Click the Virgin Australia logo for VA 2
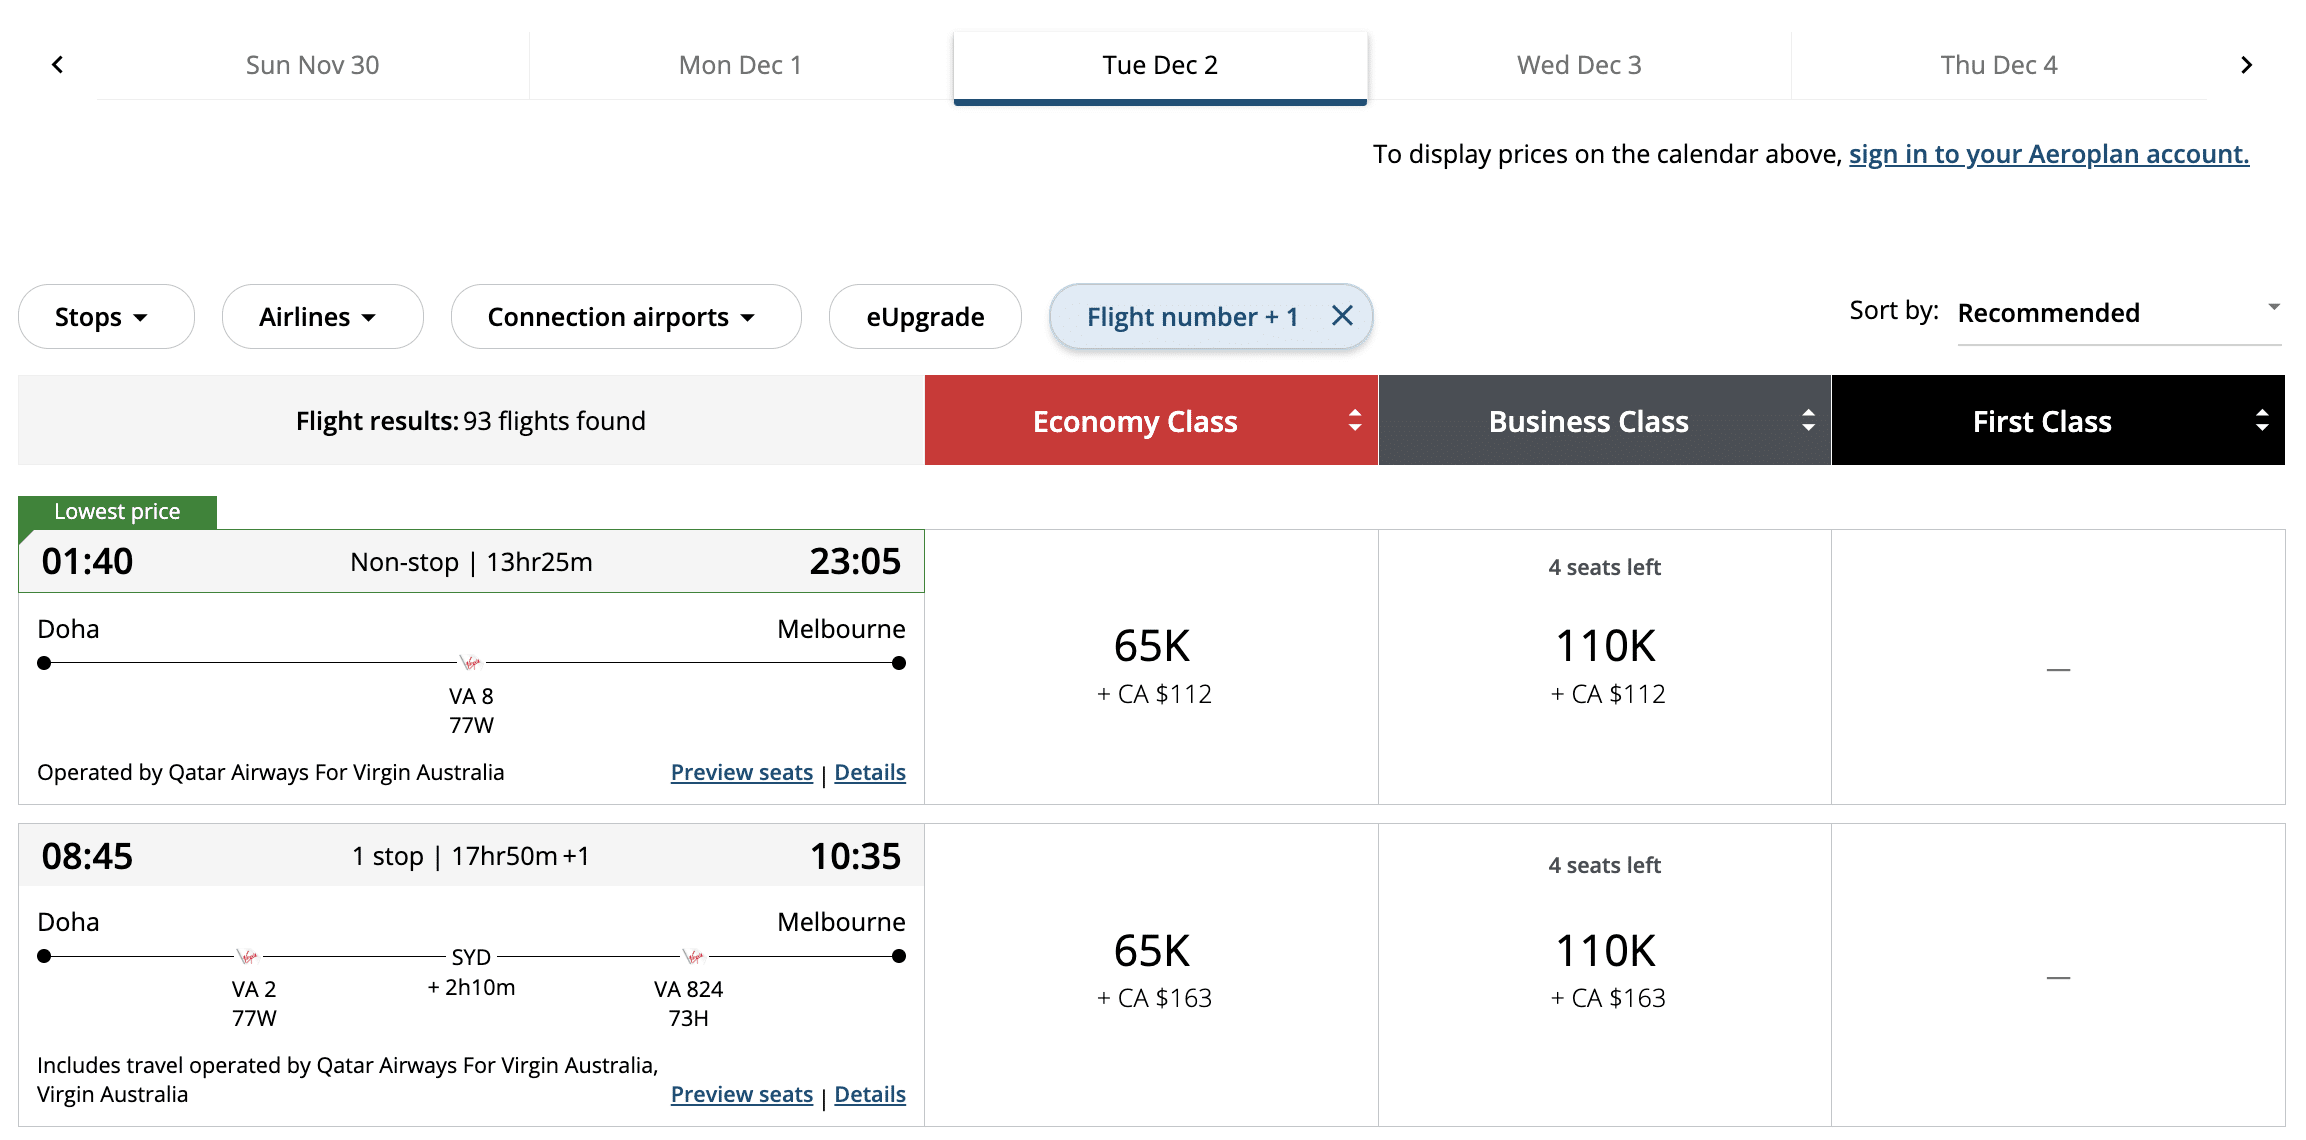This screenshot has height=1140, width=2306. coord(247,956)
